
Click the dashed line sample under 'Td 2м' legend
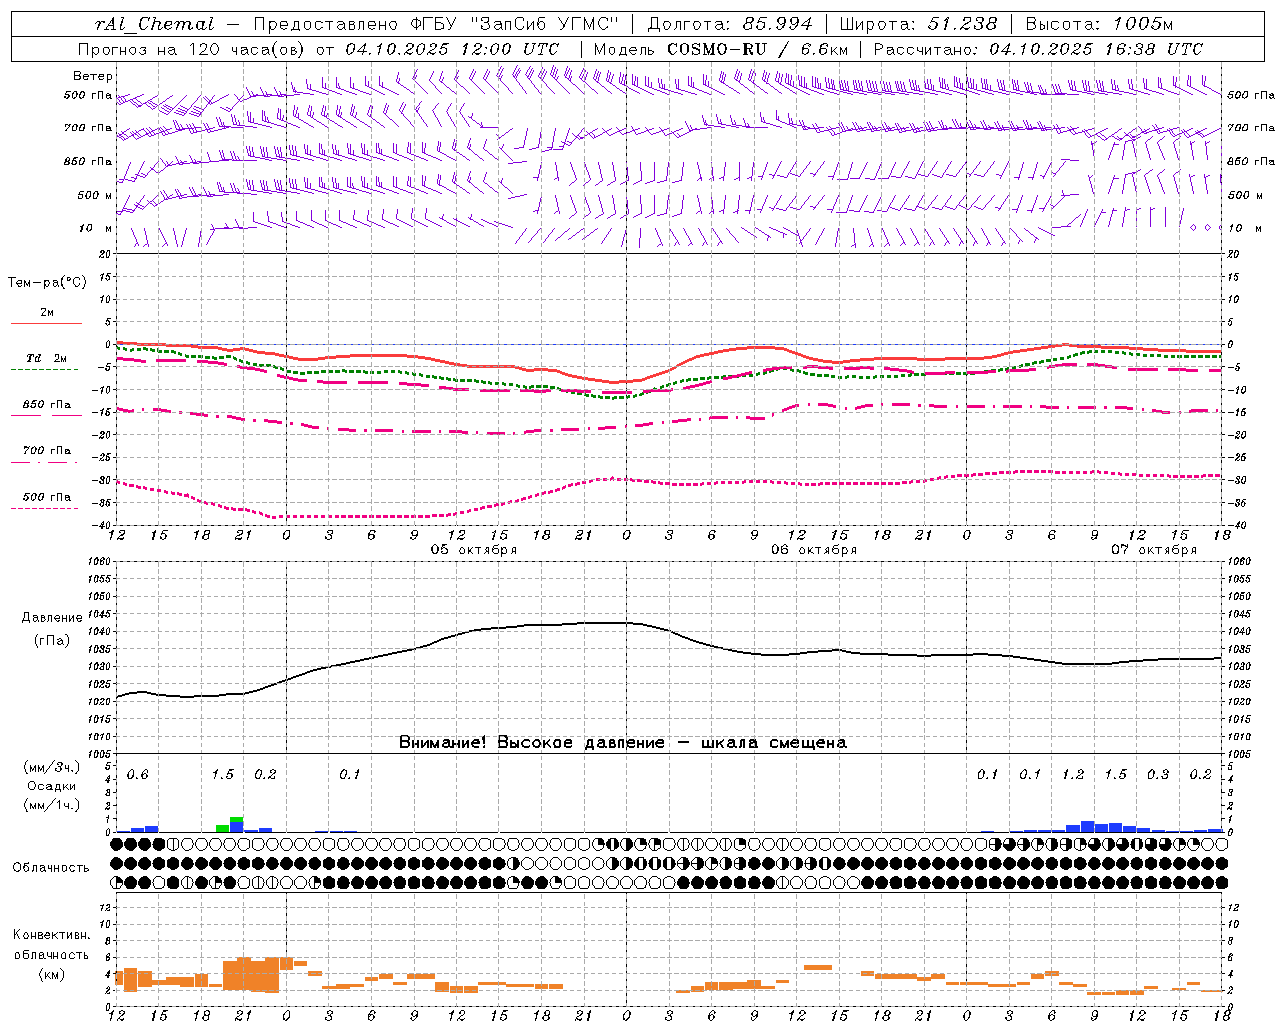tap(45, 370)
